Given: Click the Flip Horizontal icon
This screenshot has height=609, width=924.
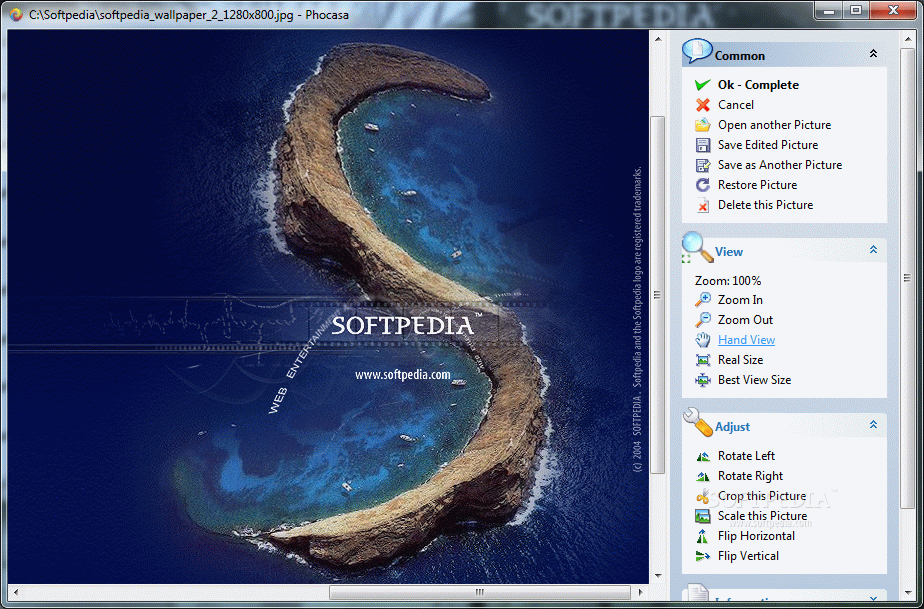Looking at the screenshot, I should [702, 536].
